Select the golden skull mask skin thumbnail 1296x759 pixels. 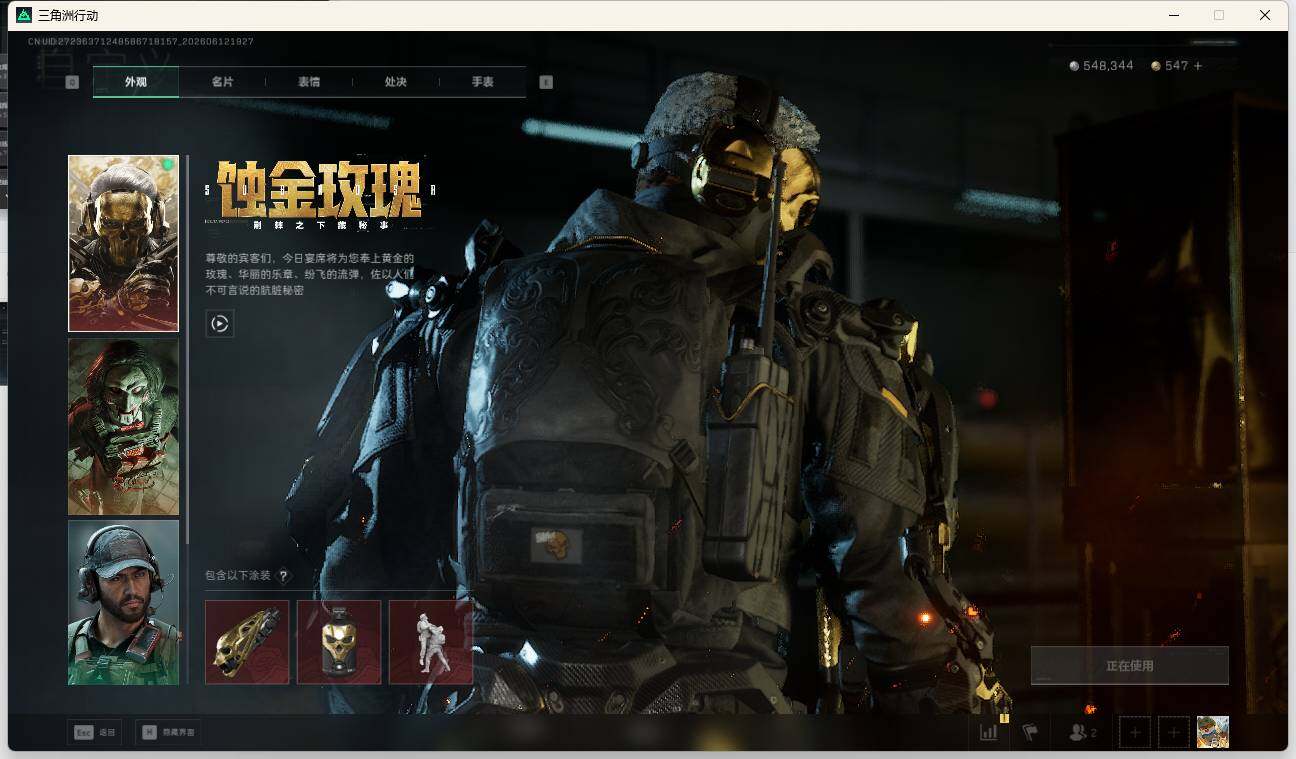pos(123,243)
